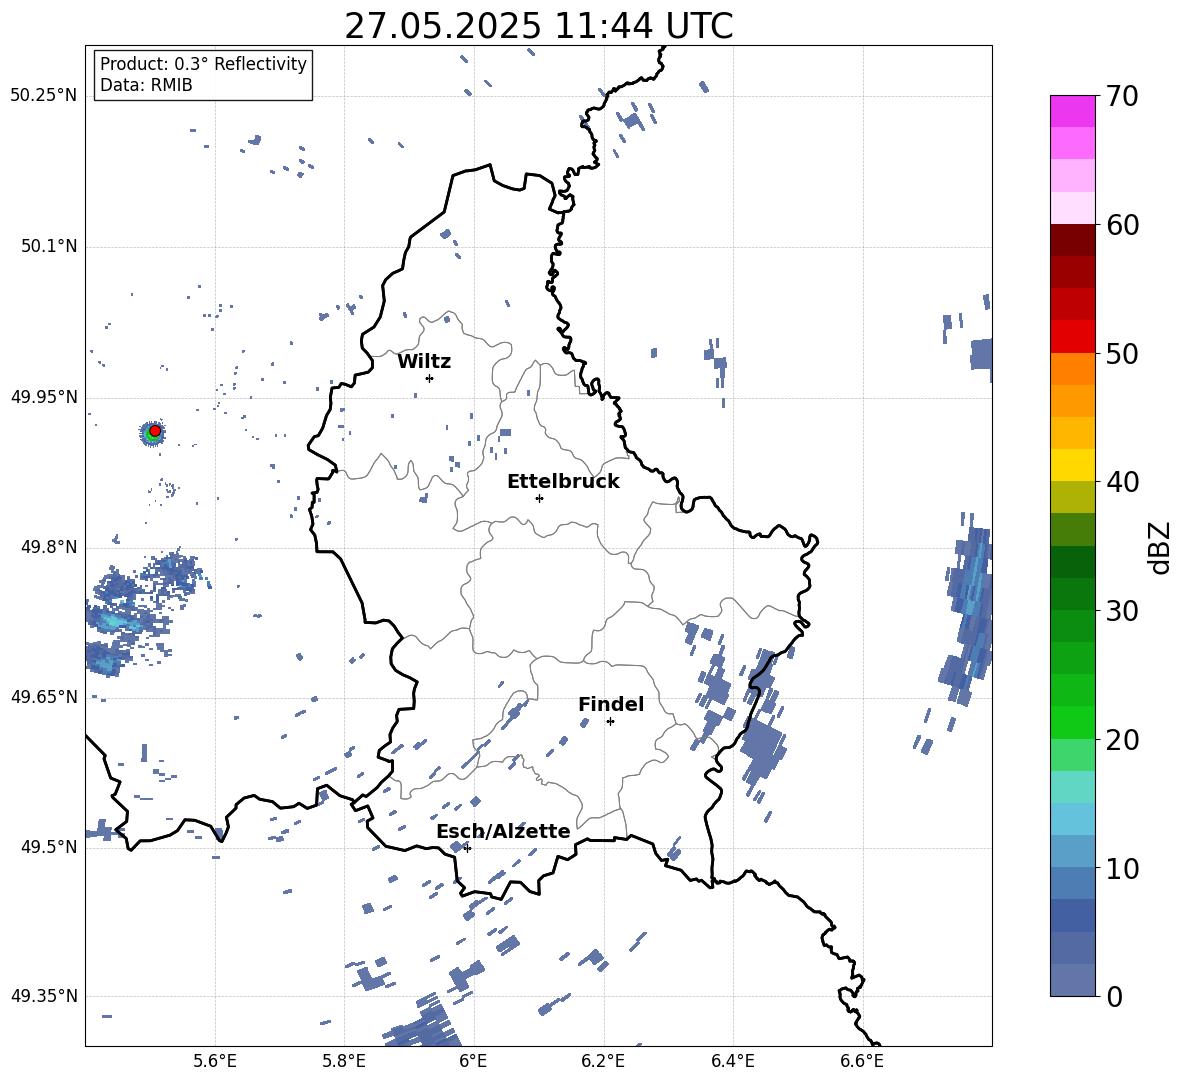Viewport: 1184px width, 1081px height.
Task: Click the 50.25°N latitude tick label
Action: [x=44, y=96]
